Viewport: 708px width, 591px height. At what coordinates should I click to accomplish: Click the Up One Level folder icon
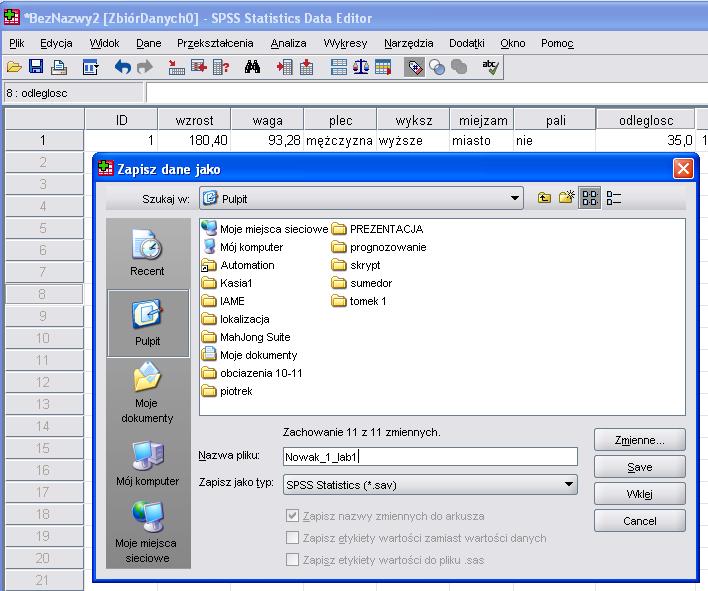544,198
